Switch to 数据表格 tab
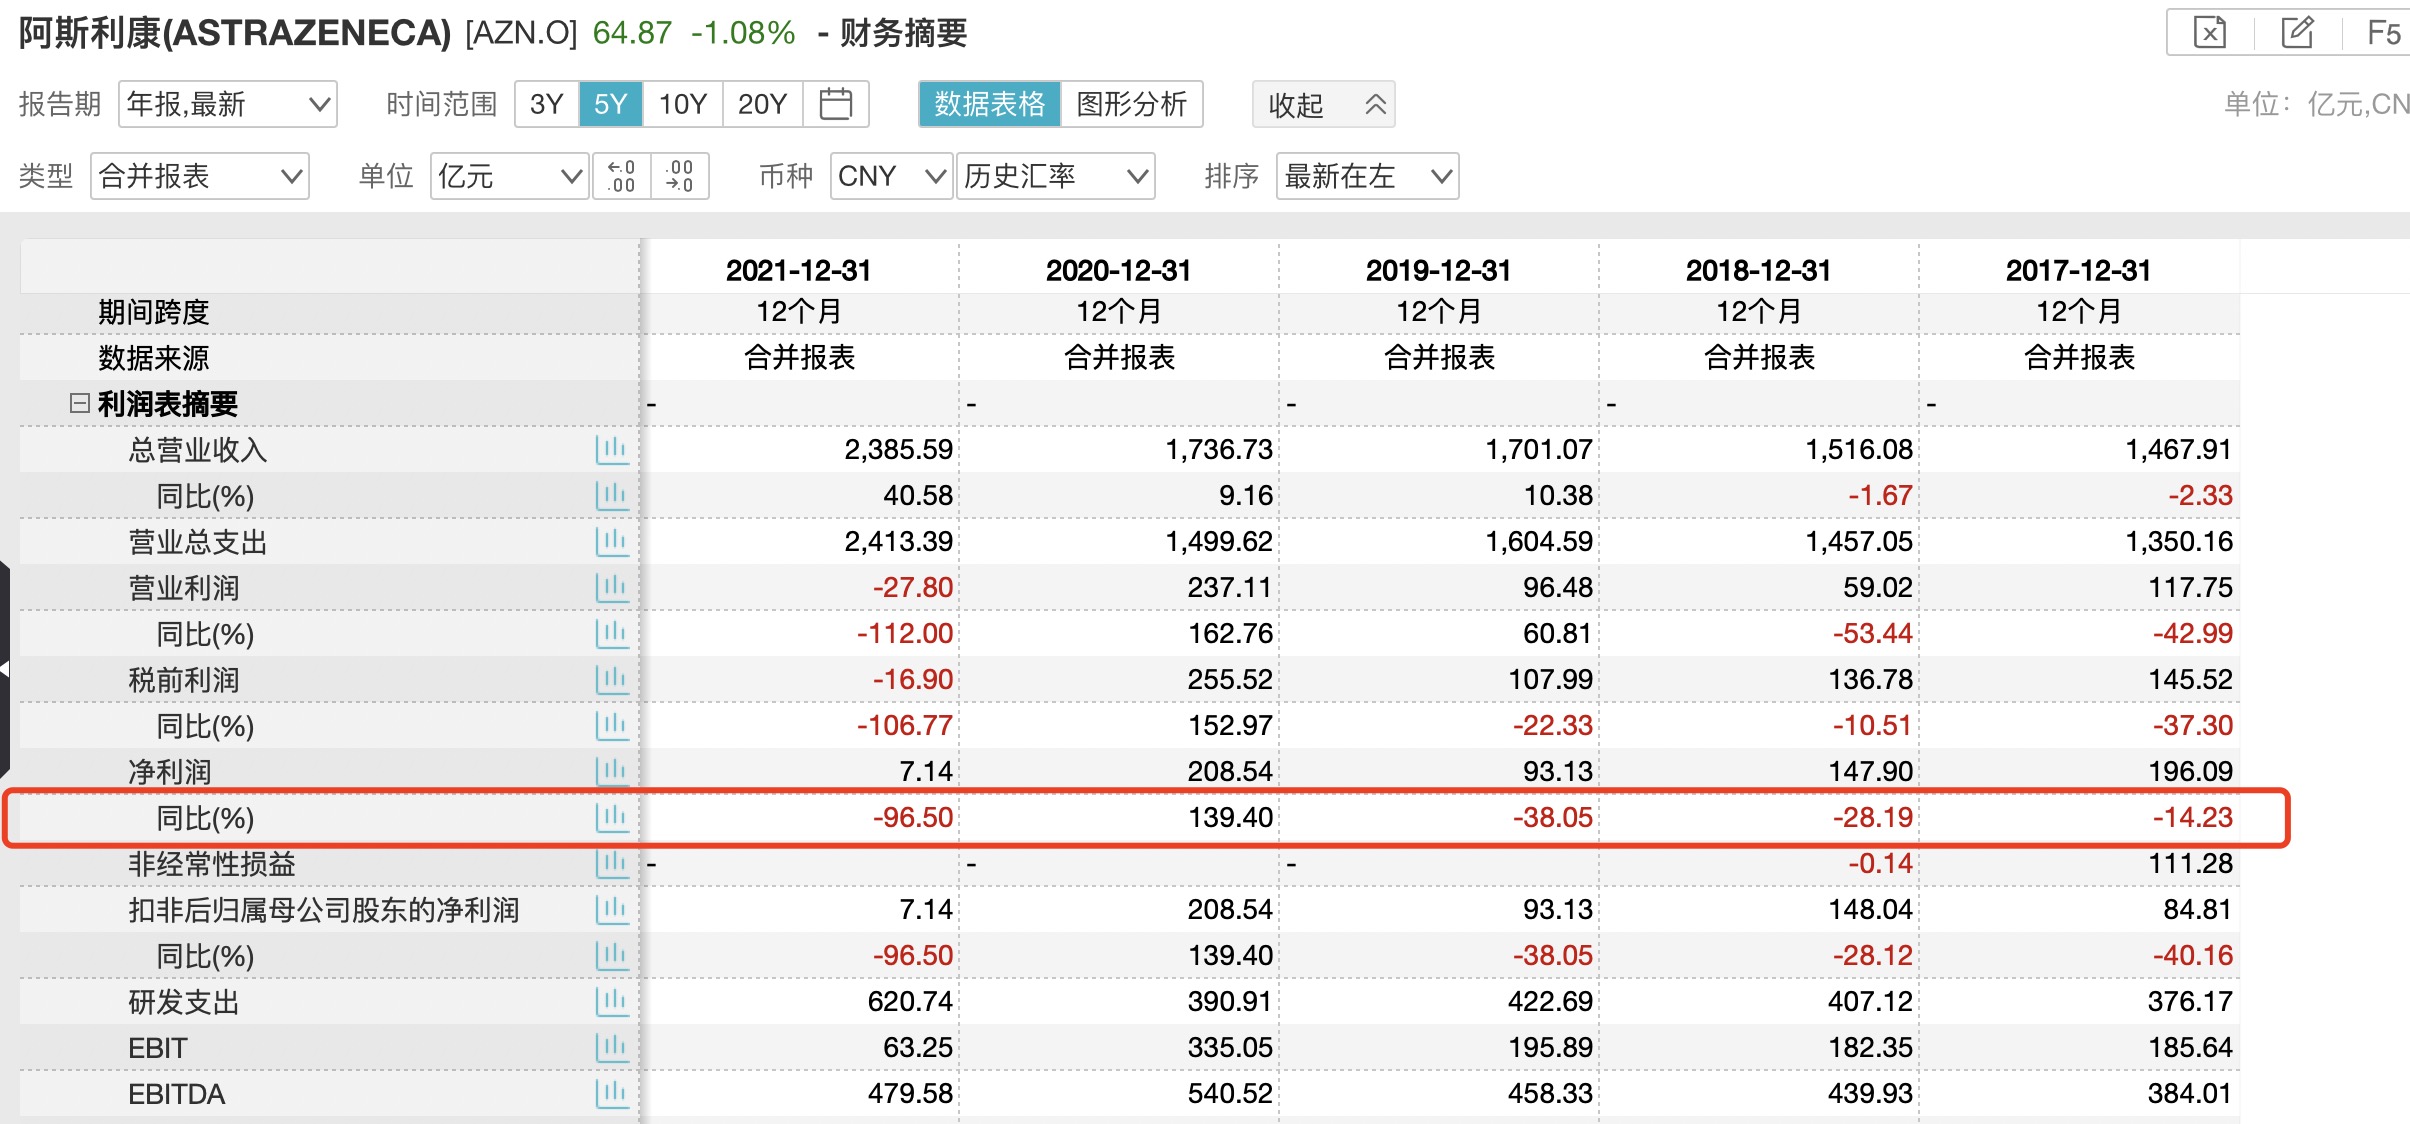The width and height of the screenshot is (2410, 1124). coord(989,104)
